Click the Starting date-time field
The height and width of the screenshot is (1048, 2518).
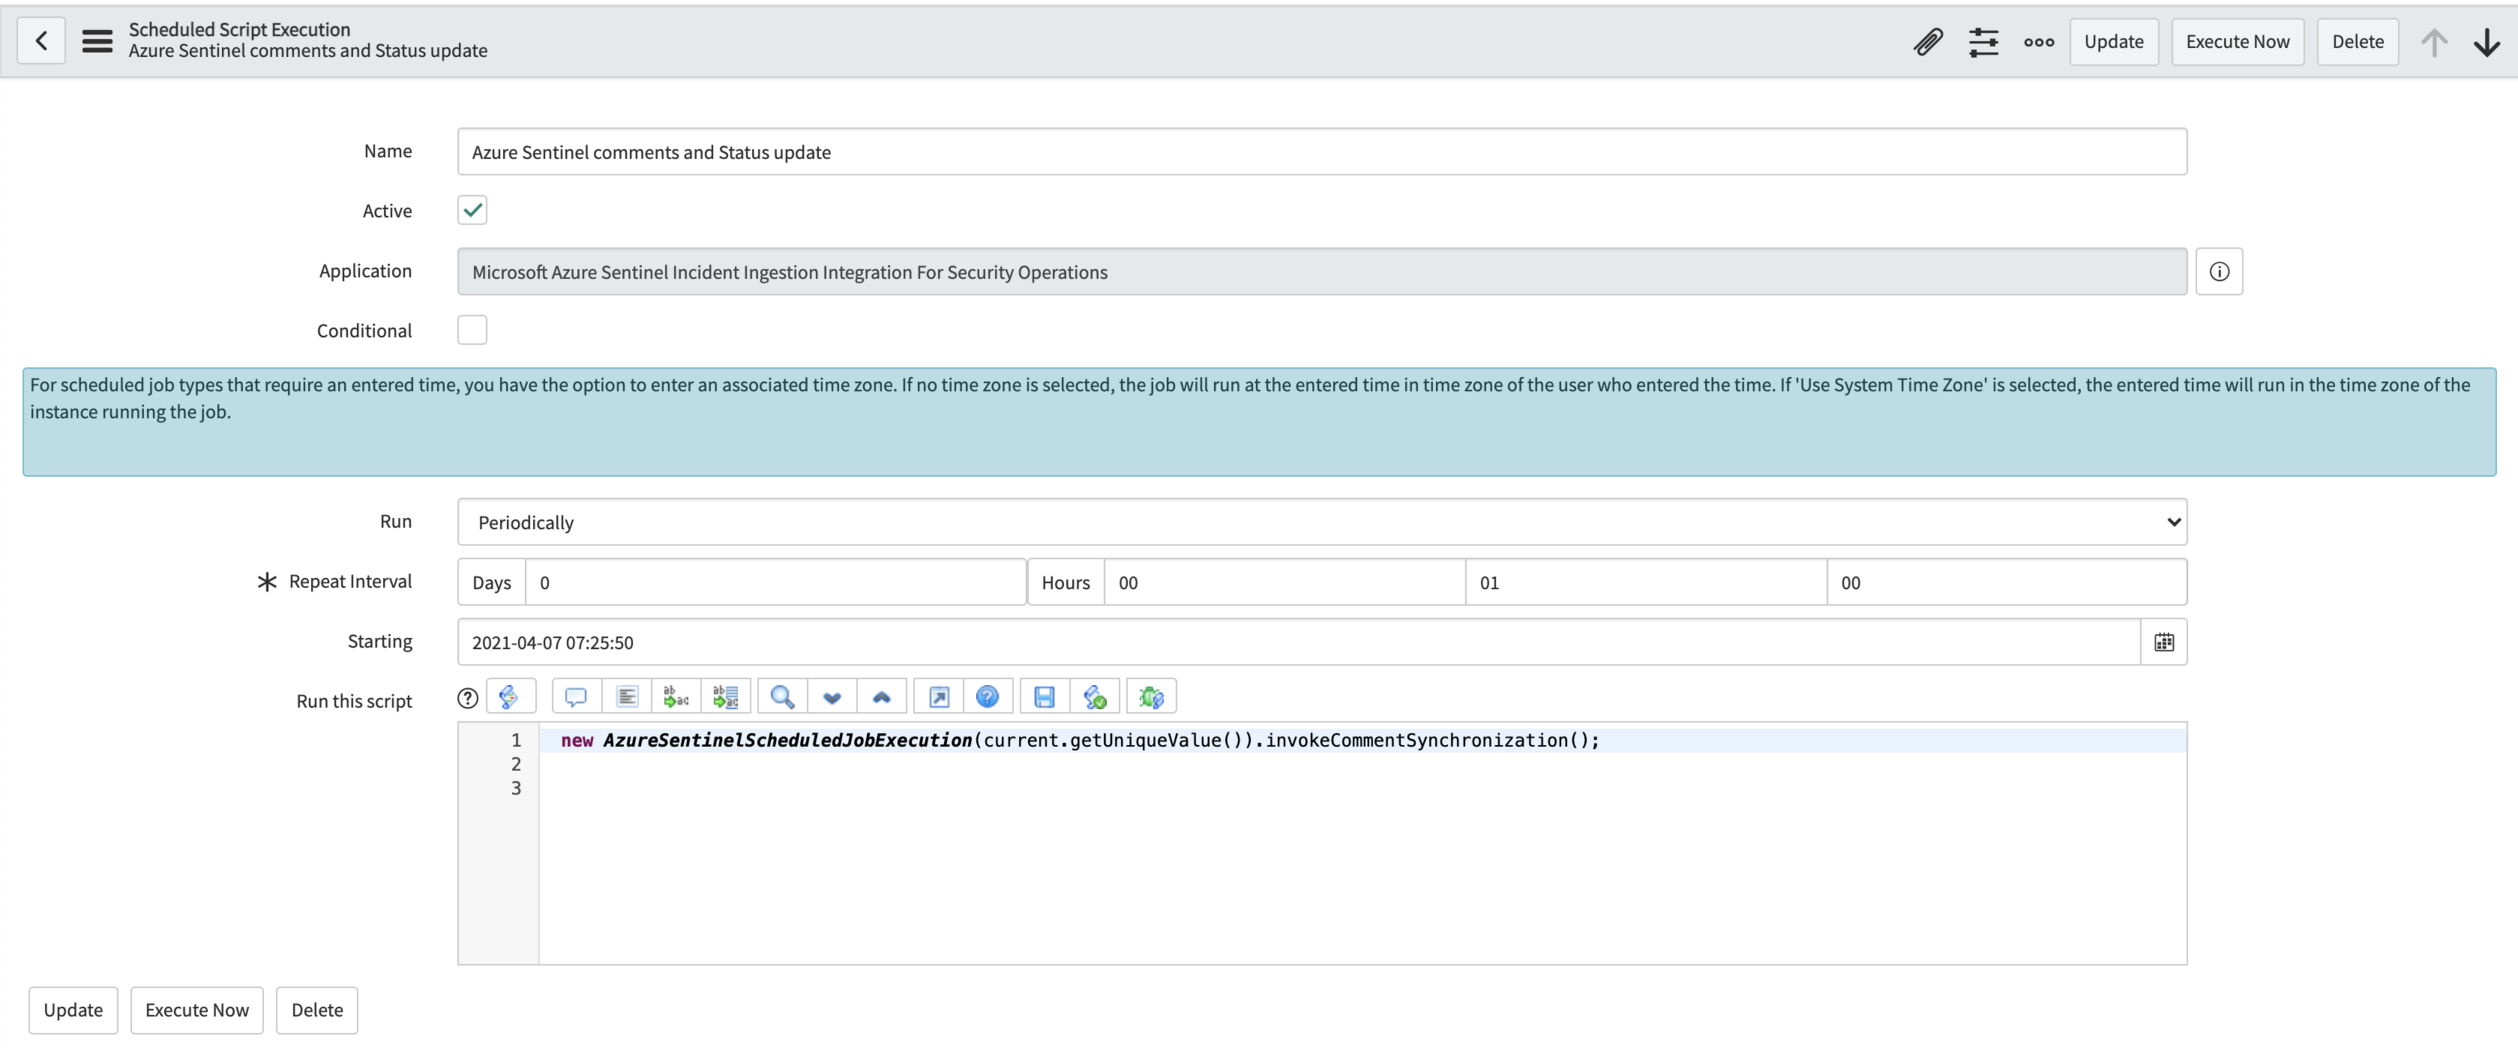(x=1299, y=642)
